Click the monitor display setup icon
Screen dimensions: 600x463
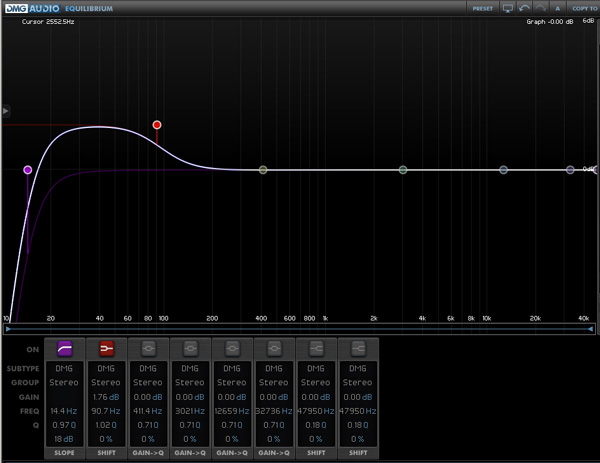coord(507,8)
